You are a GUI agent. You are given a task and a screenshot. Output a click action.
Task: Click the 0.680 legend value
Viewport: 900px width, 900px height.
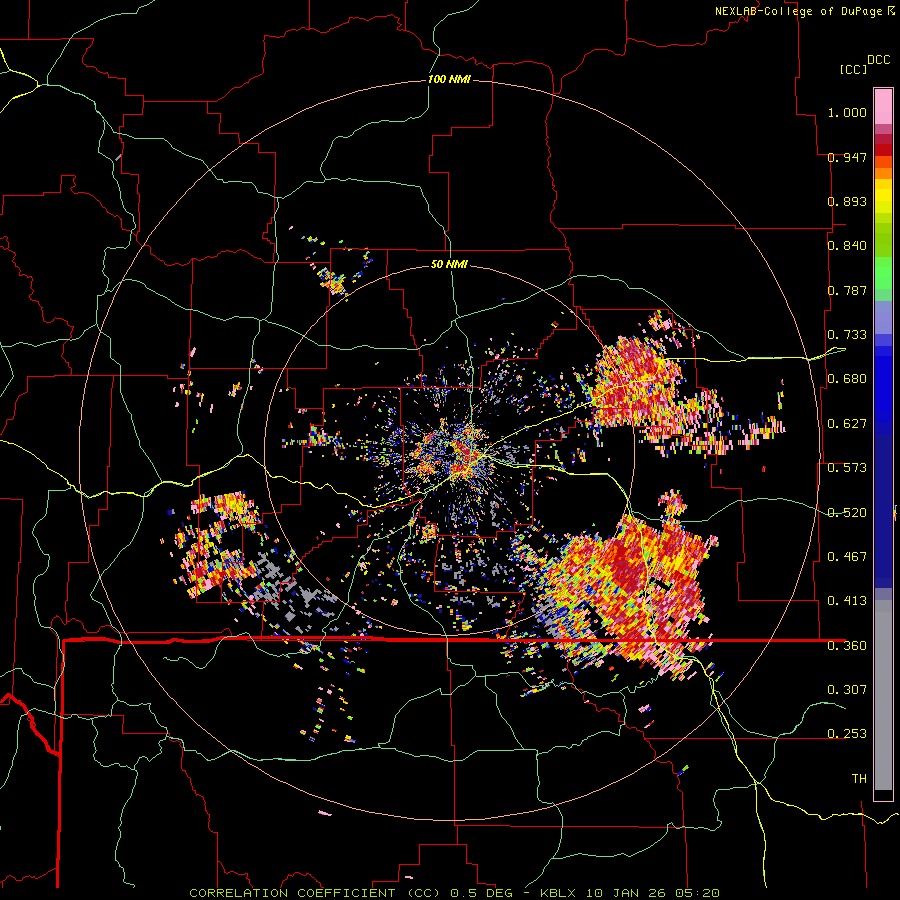[x=847, y=379]
